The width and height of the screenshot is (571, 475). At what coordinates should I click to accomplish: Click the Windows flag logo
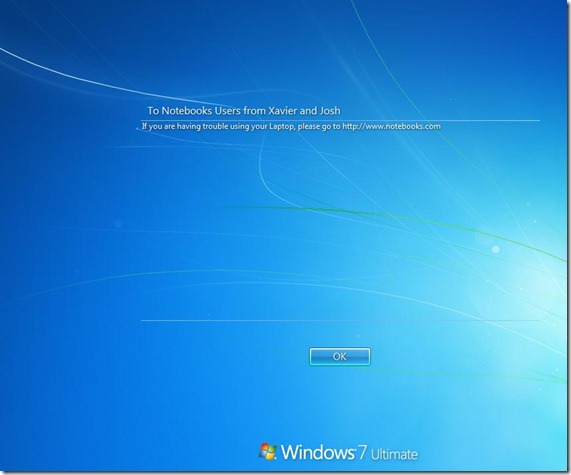pyautogui.click(x=268, y=451)
